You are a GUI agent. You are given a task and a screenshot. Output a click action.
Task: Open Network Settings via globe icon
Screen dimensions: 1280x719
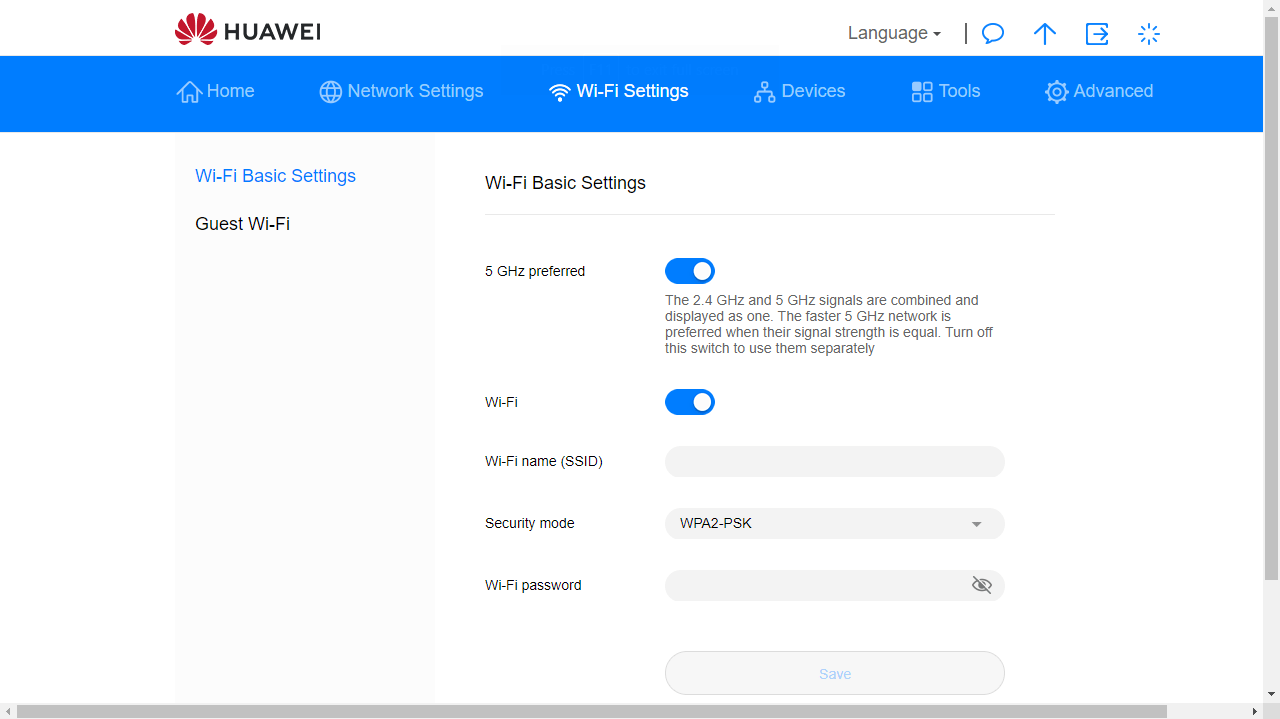[x=330, y=92]
